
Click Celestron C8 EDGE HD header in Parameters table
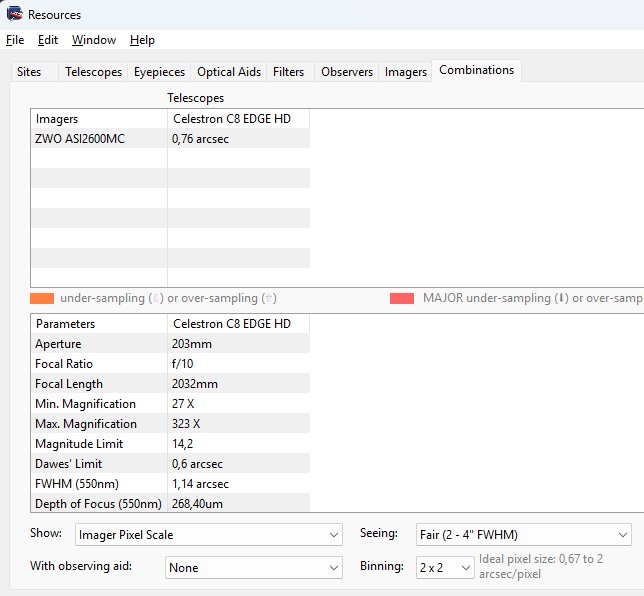coord(239,324)
